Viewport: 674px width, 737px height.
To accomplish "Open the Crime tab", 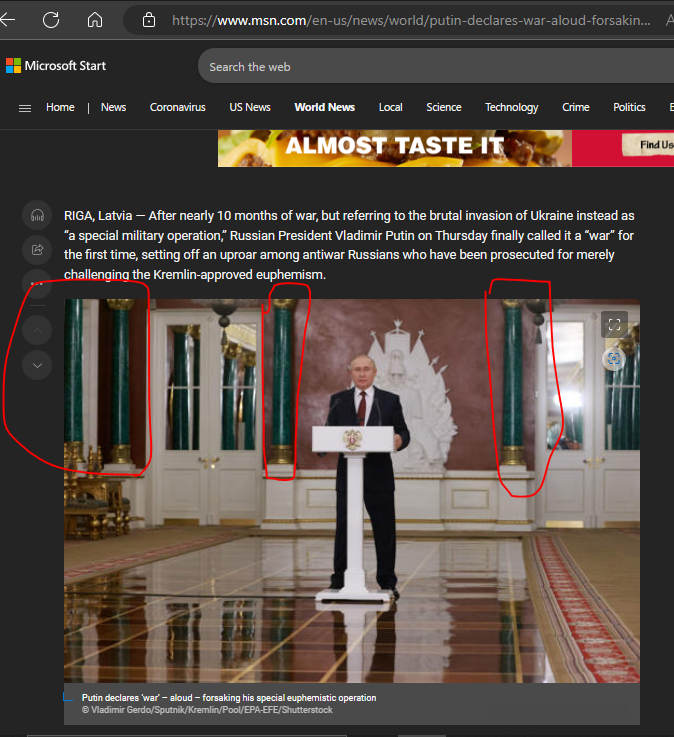I will (x=575, y=108).
